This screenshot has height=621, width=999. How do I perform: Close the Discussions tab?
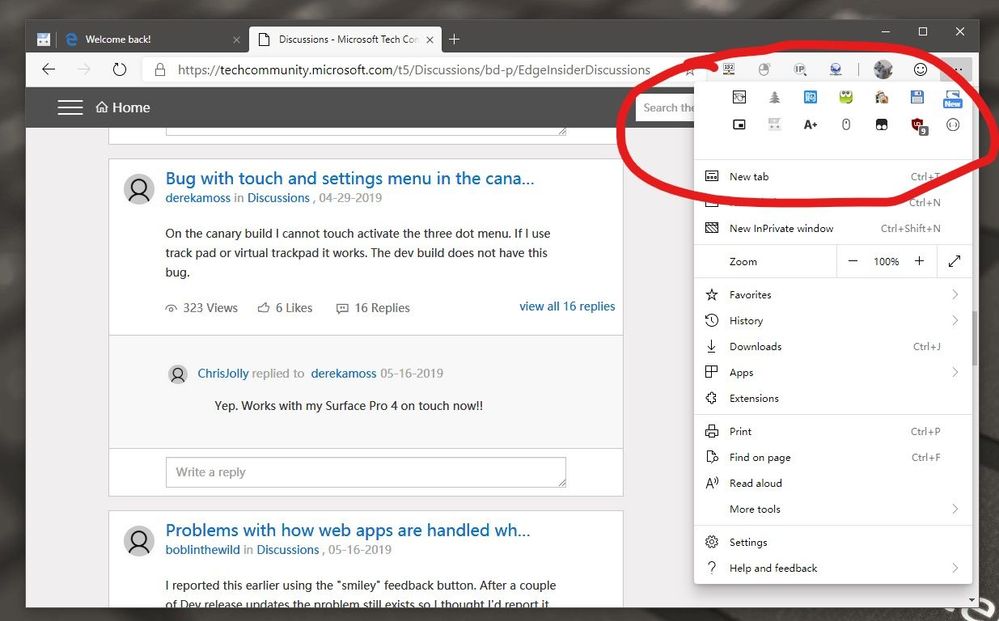pos(430,39)
